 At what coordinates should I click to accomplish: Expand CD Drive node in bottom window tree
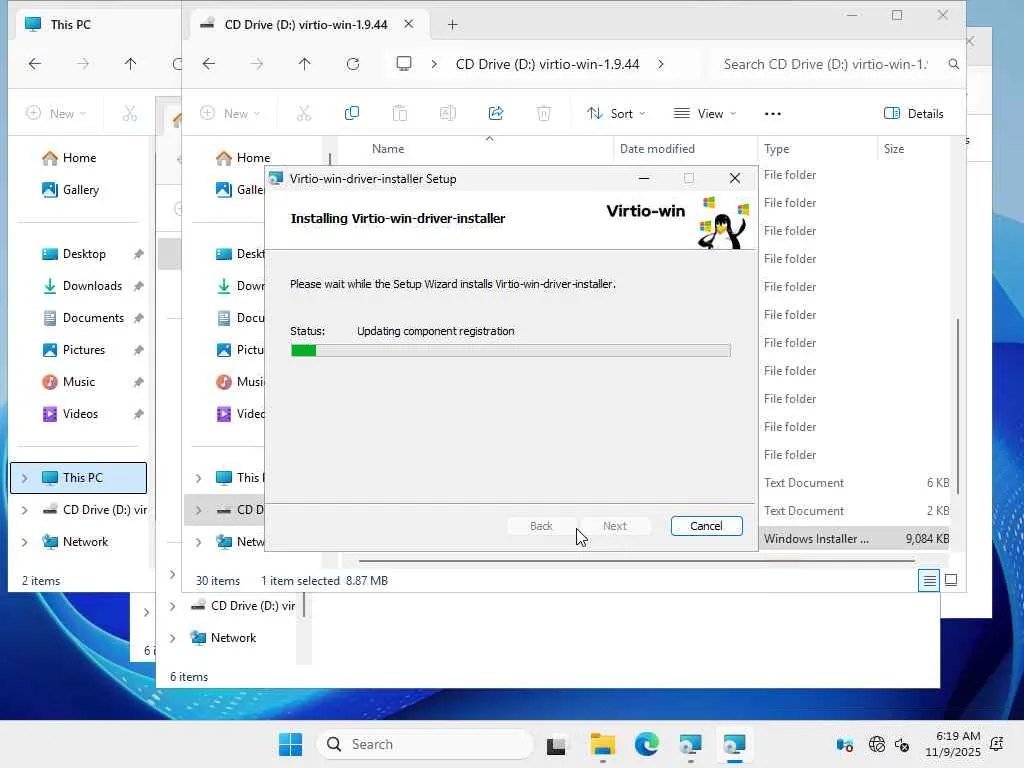(x=172, y=605)
